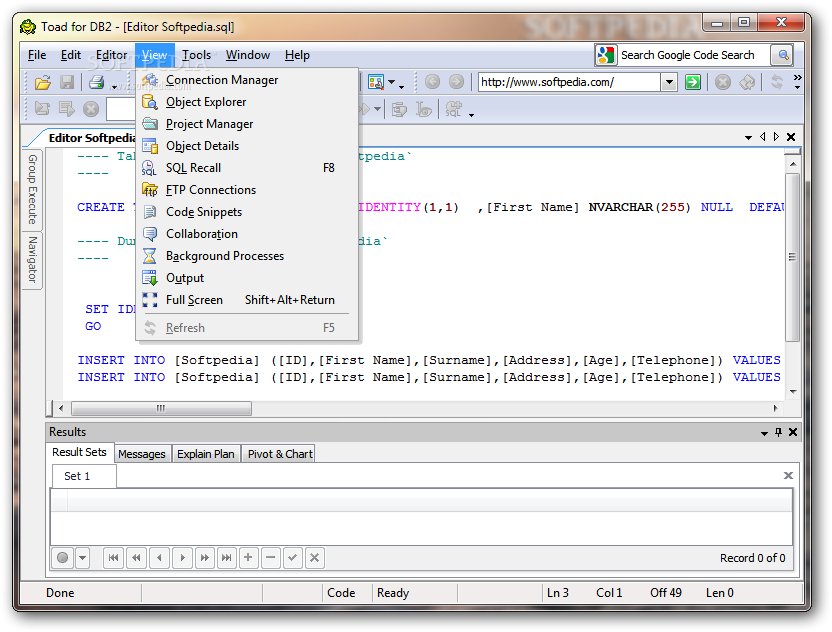Click the browser Stop icon
832x632 pixels.
[x=723, y=82]
